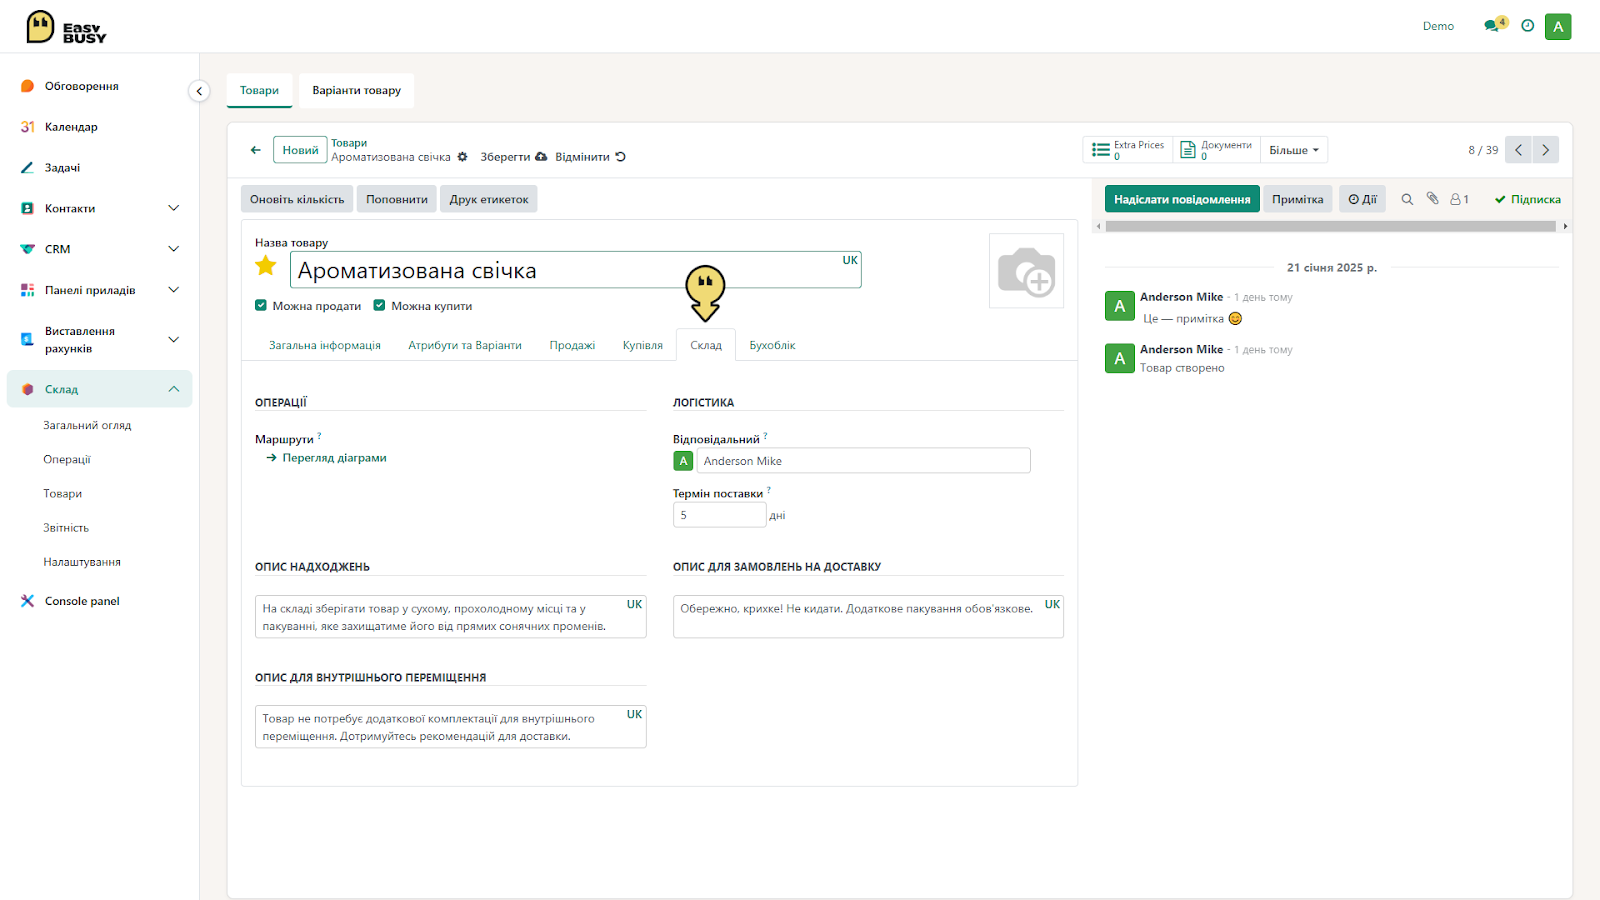Expand Контакти menu in sidebar
This screenshot has height=900, width=1600.
174,208
